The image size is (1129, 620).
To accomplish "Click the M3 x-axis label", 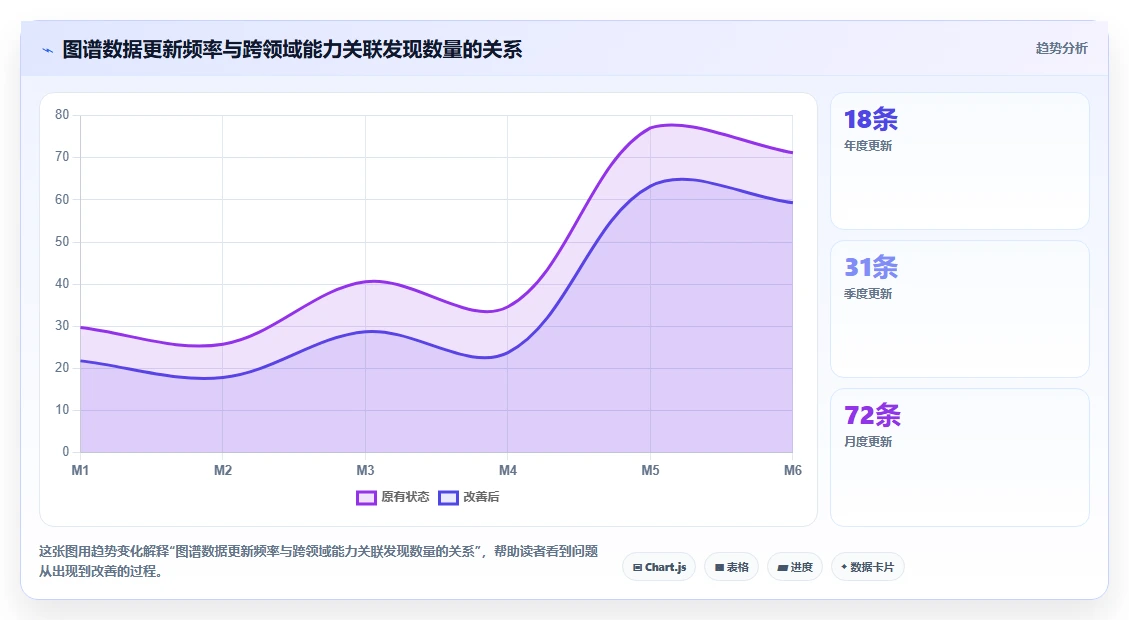I will tap(365, 470).
